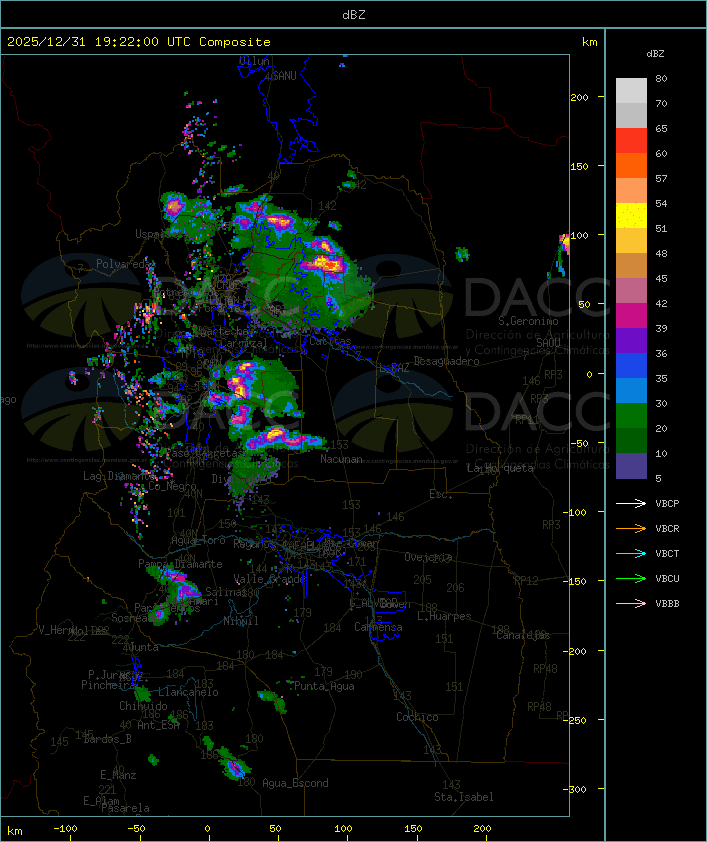Click the Desaguadero map label
This screenshot has height=842, width=707.
[x=447, y=361]
